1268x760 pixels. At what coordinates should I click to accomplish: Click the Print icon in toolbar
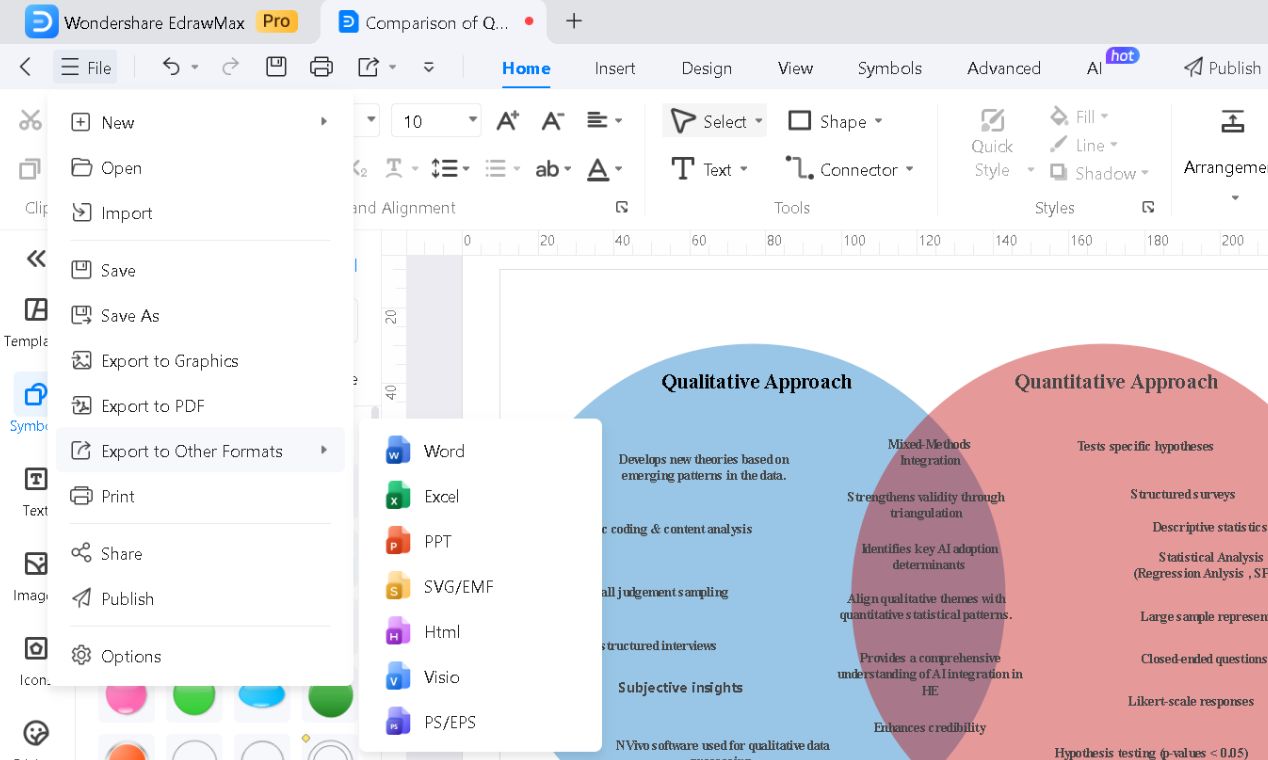pos(321,67)
